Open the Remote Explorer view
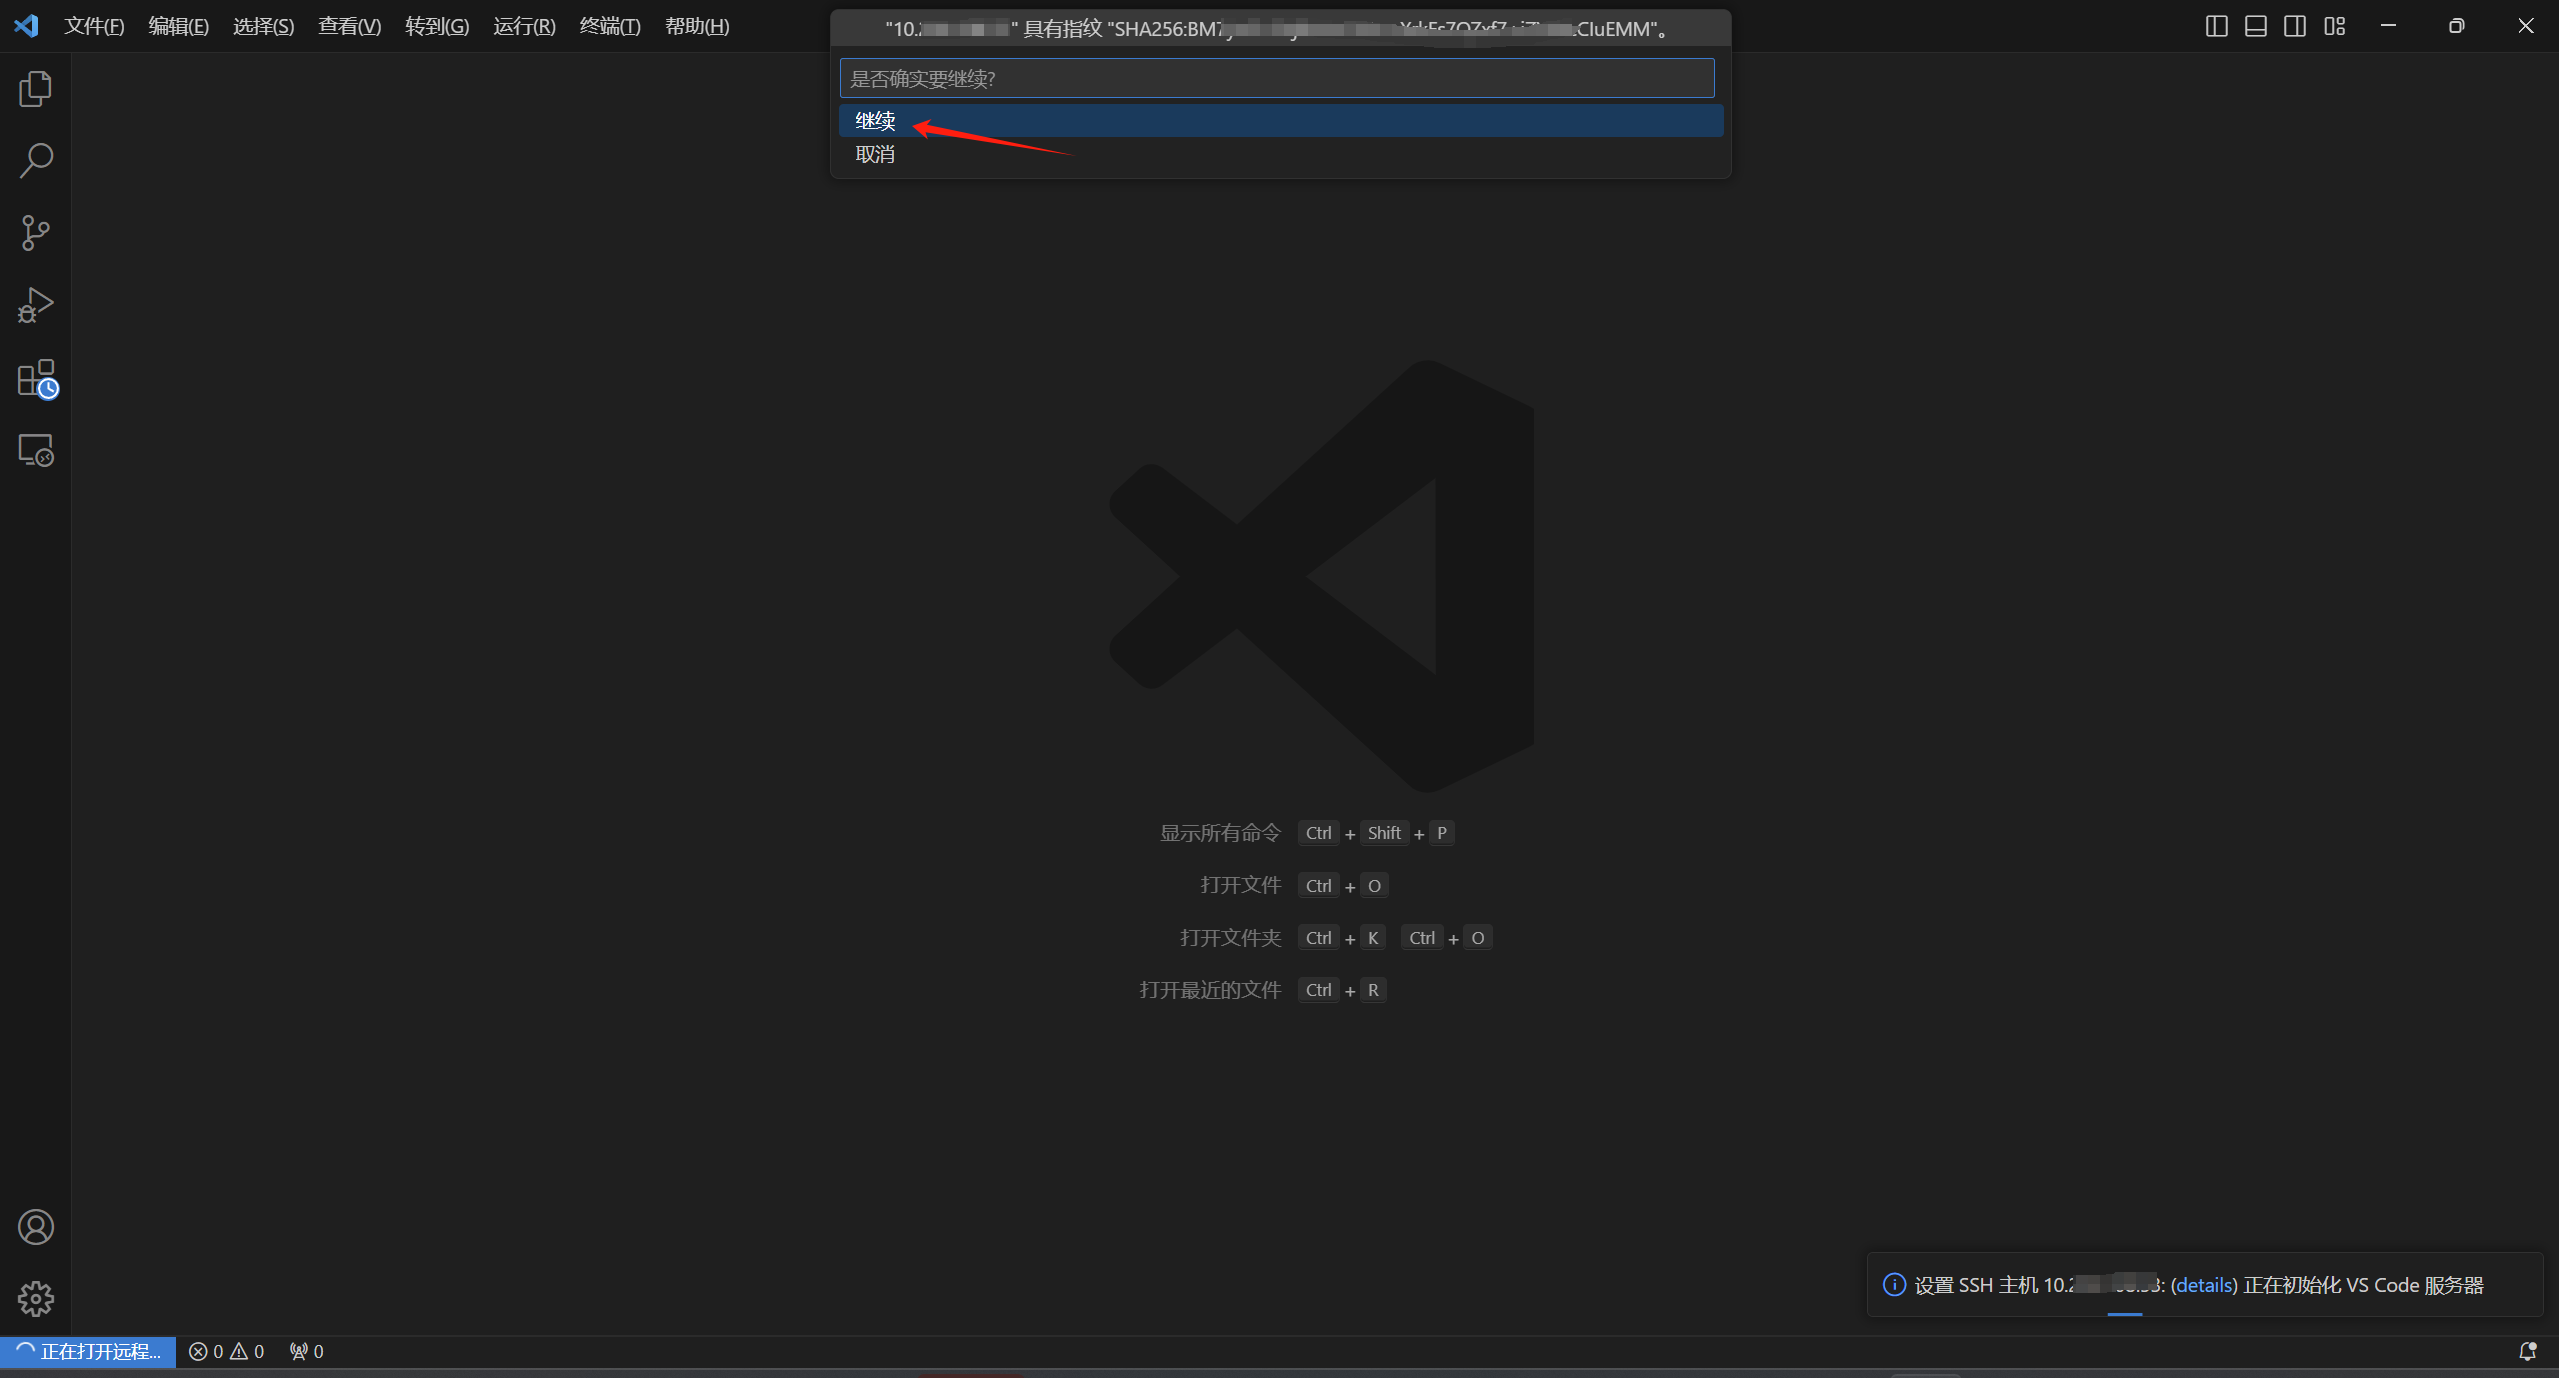The width and height of the screenshot is (2559, 1378). click(36, 451)
